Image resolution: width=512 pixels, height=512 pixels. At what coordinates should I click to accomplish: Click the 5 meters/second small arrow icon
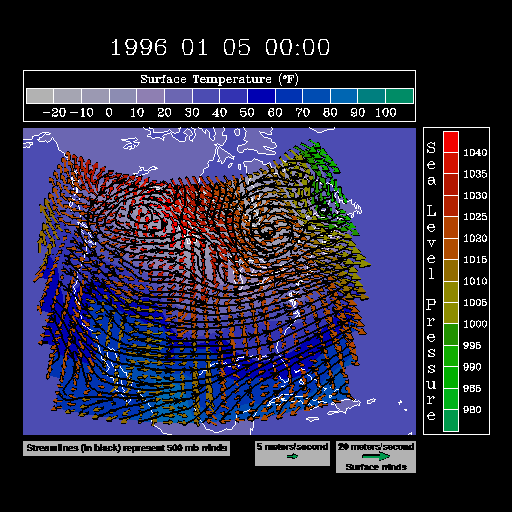pos(292,456)
